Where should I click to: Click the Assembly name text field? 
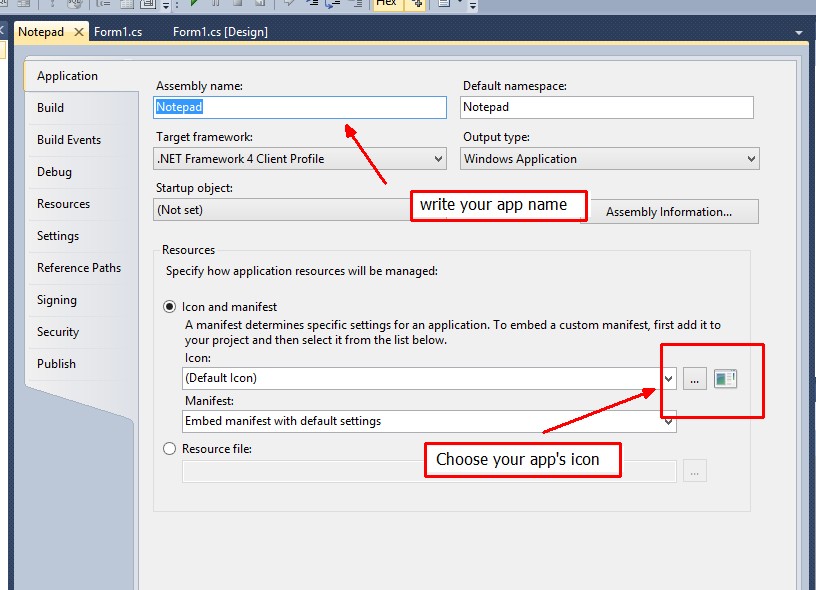click(x=300, y=107)
